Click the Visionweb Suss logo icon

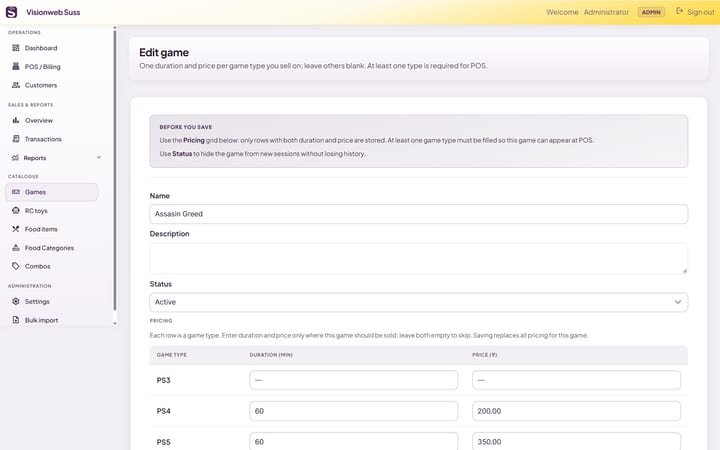(x=11, y=12)
